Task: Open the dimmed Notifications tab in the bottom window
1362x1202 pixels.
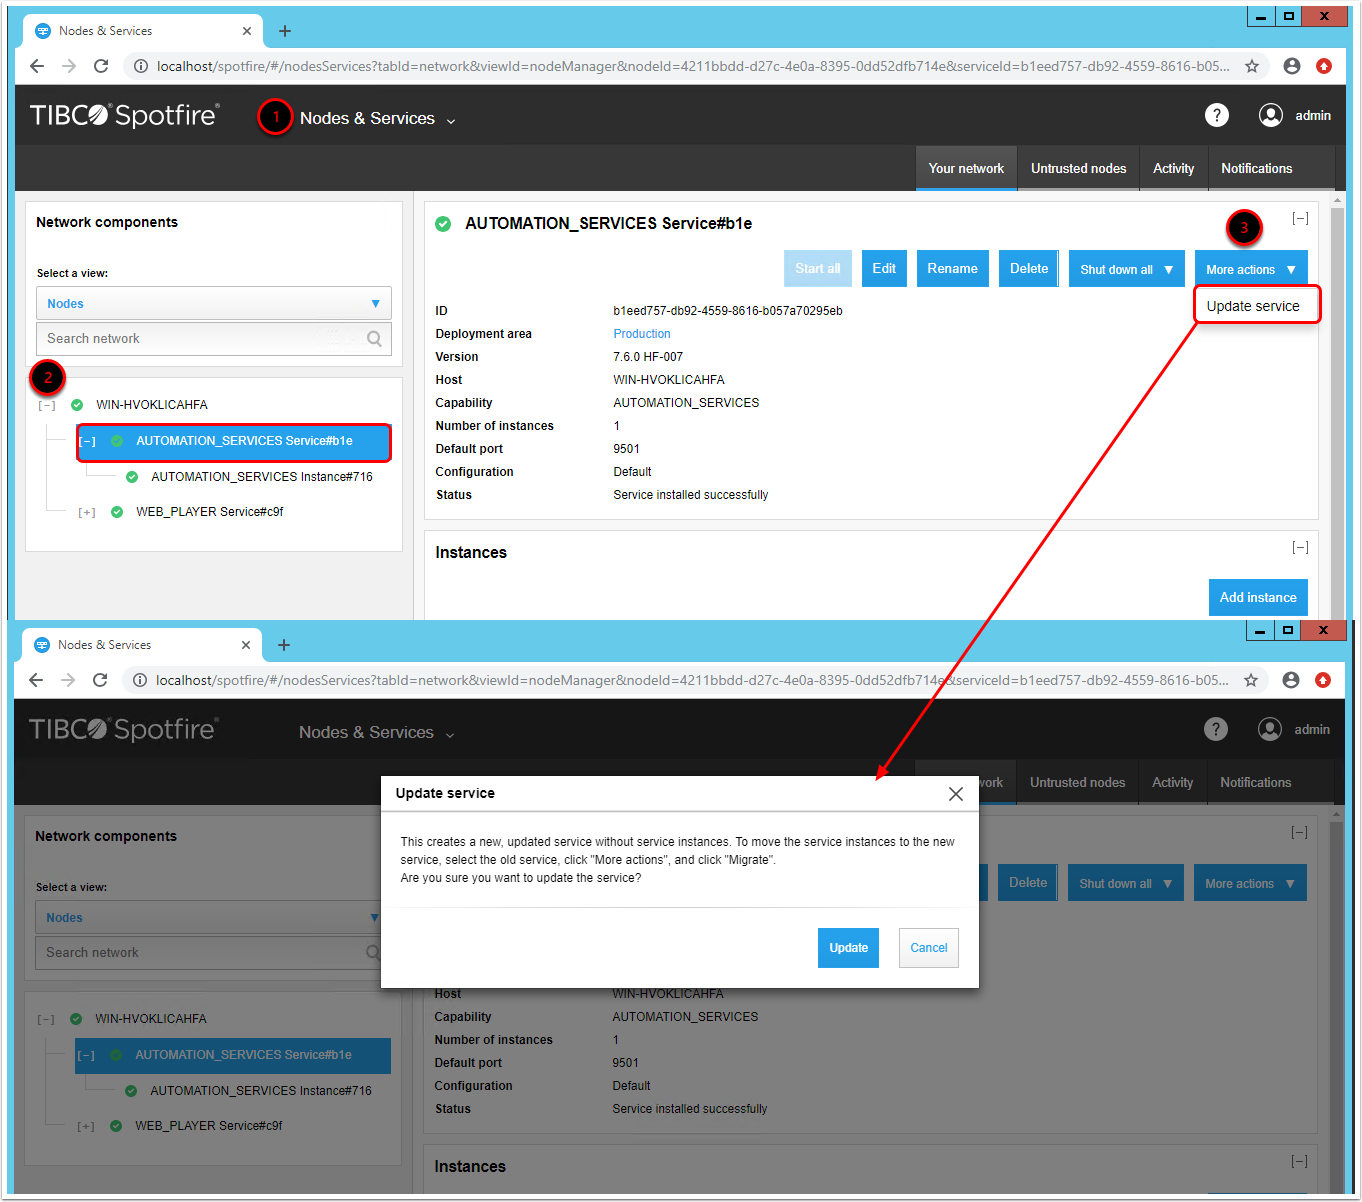Action: (1256, 782)
